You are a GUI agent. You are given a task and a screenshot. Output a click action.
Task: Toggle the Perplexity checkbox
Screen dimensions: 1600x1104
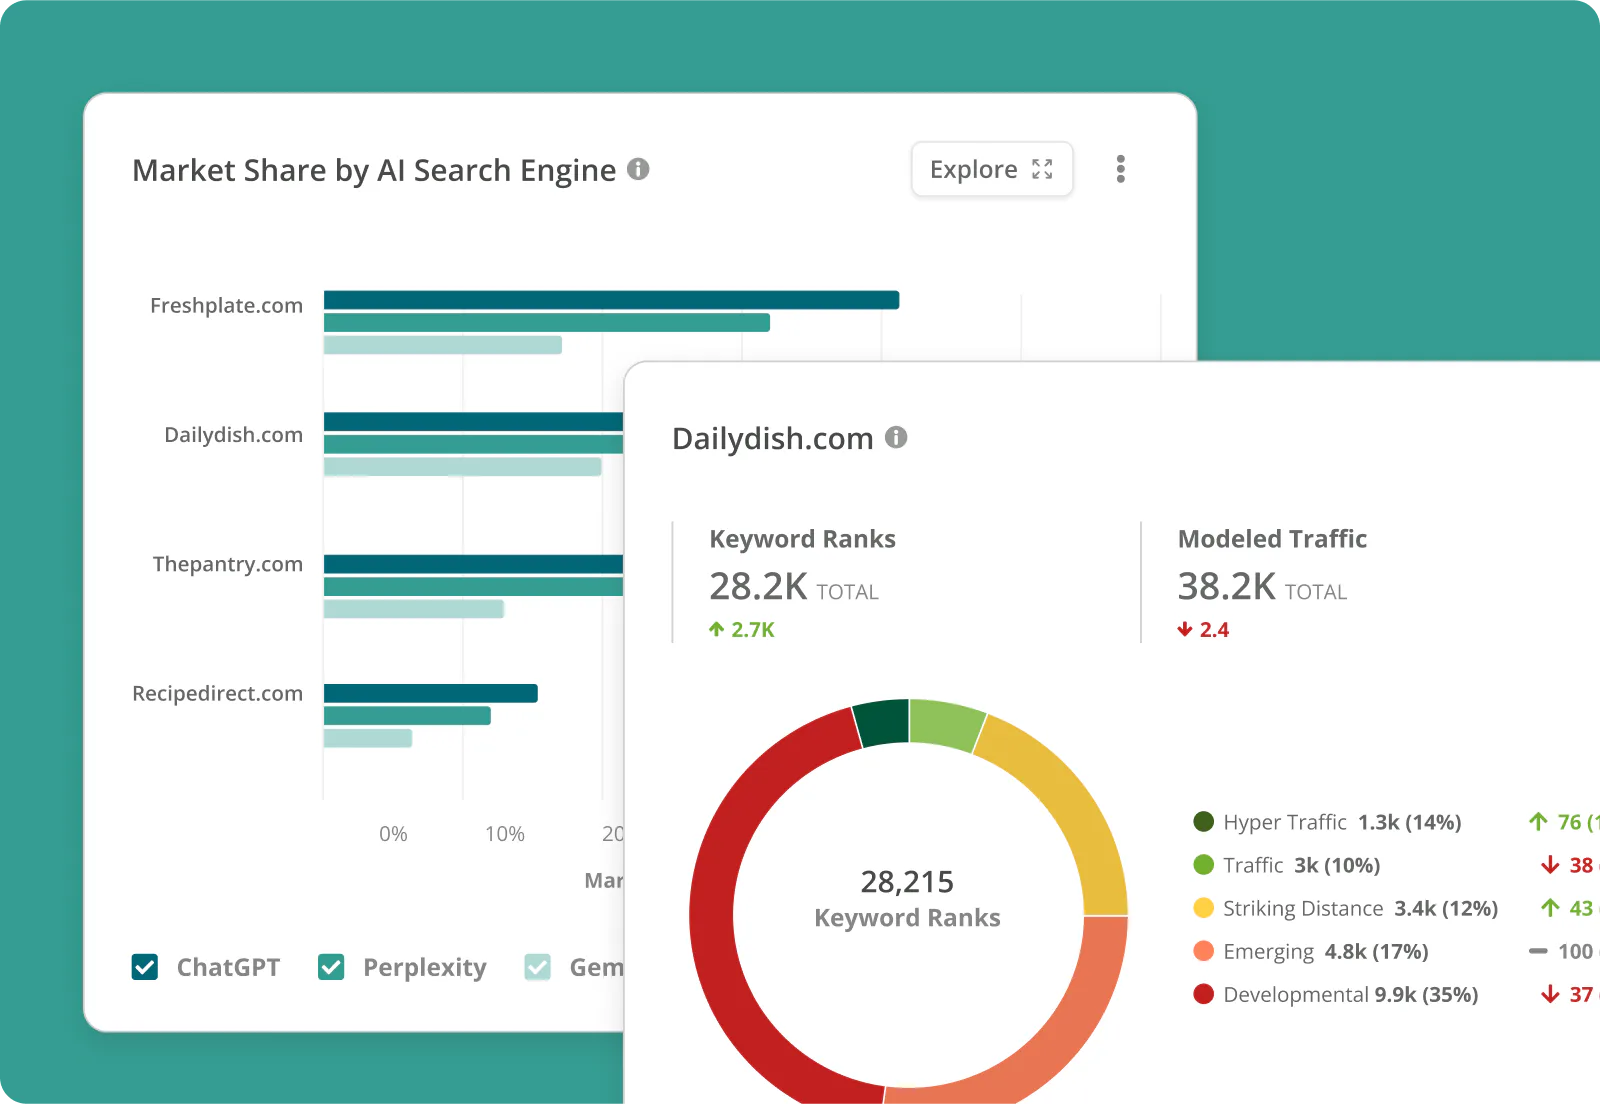pyautogui.click(x=331, y=967)
